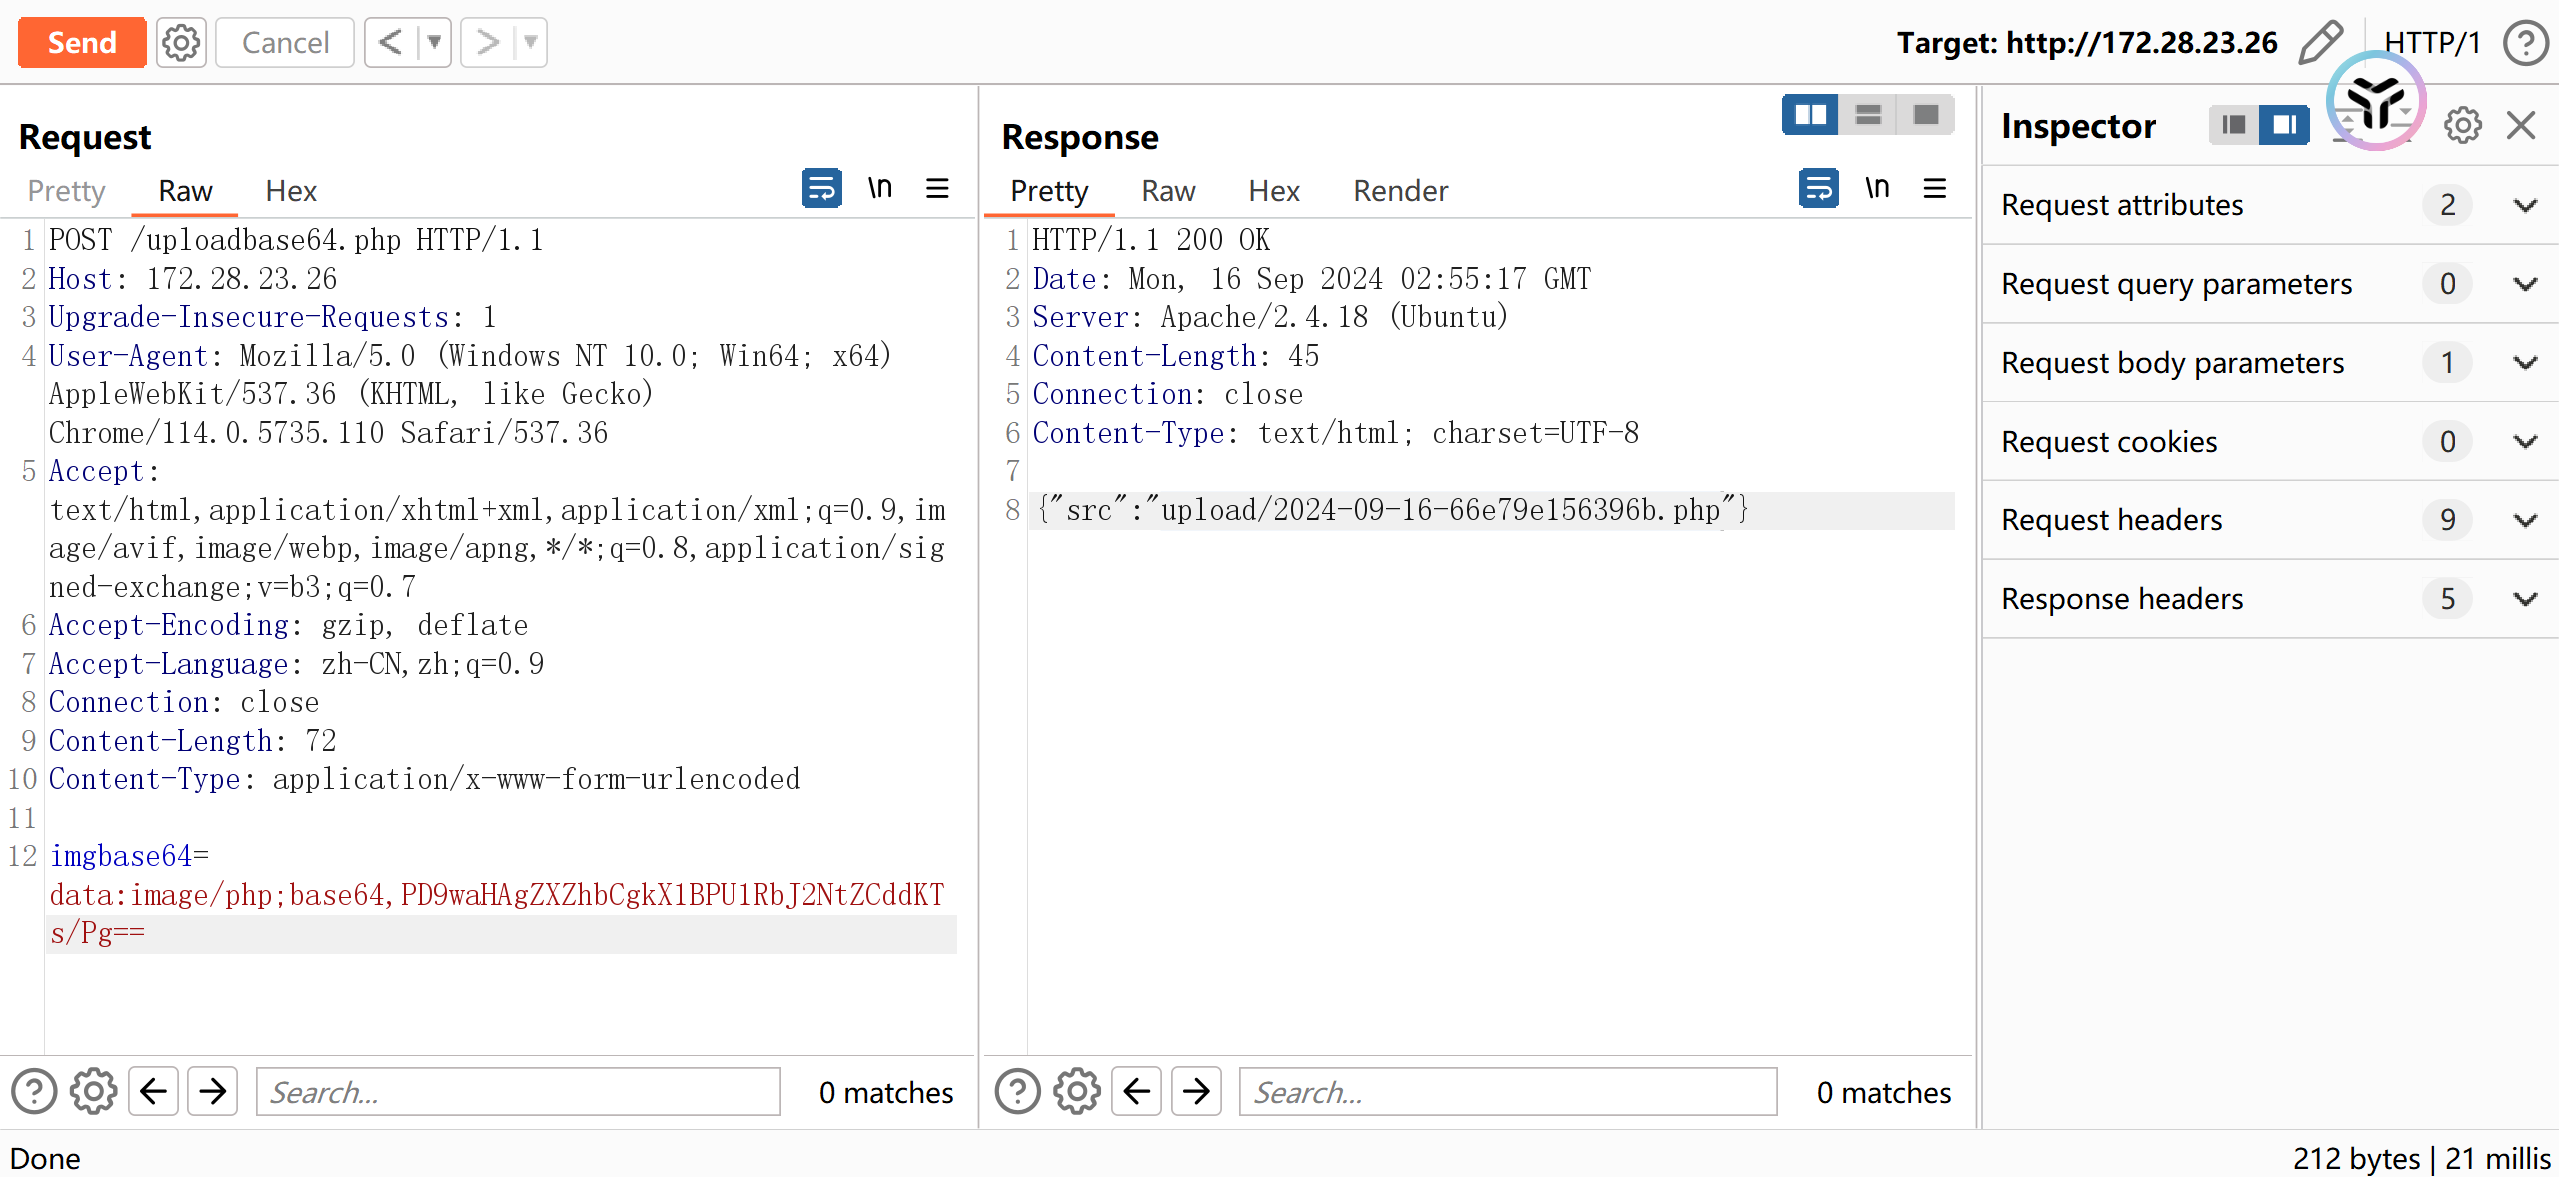Show non-printable characters in Response pane
The image size is (2559, 1177).
tap(1877, 188)
